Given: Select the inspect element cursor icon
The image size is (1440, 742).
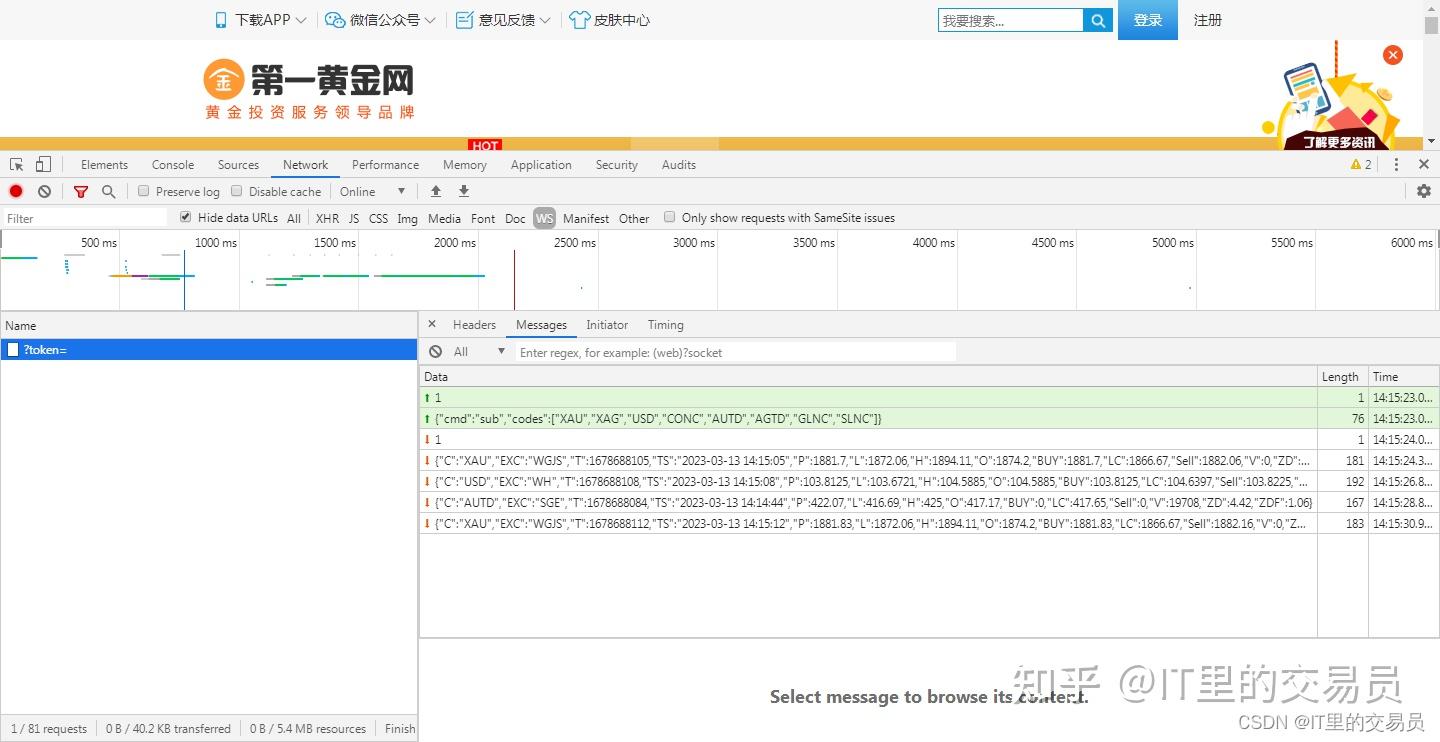Looking at the screenshot, I should click(x=15, y=163).
